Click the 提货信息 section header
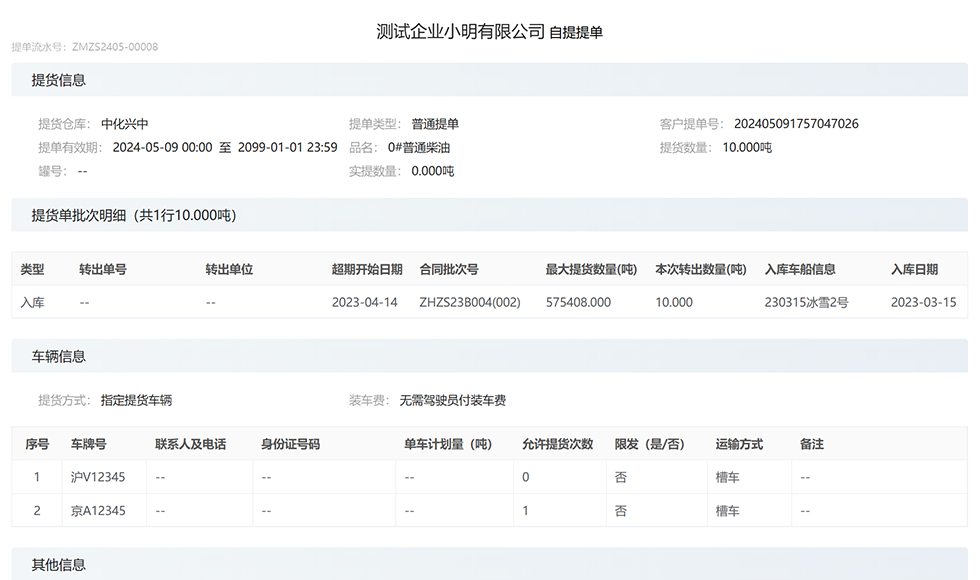The width and height of the screenshot is (980, 580). pyautogui.click(x=58, y=80)
